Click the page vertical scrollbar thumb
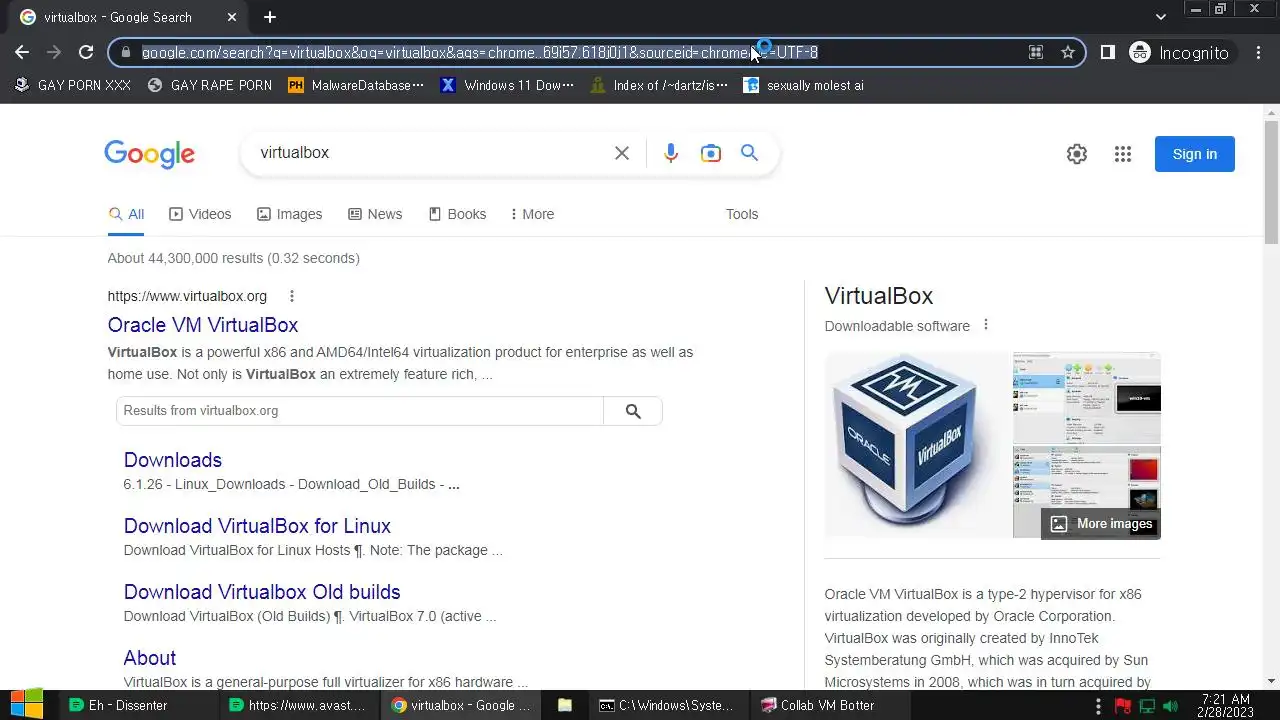 pyautogui.click(x=1272, y=181)
